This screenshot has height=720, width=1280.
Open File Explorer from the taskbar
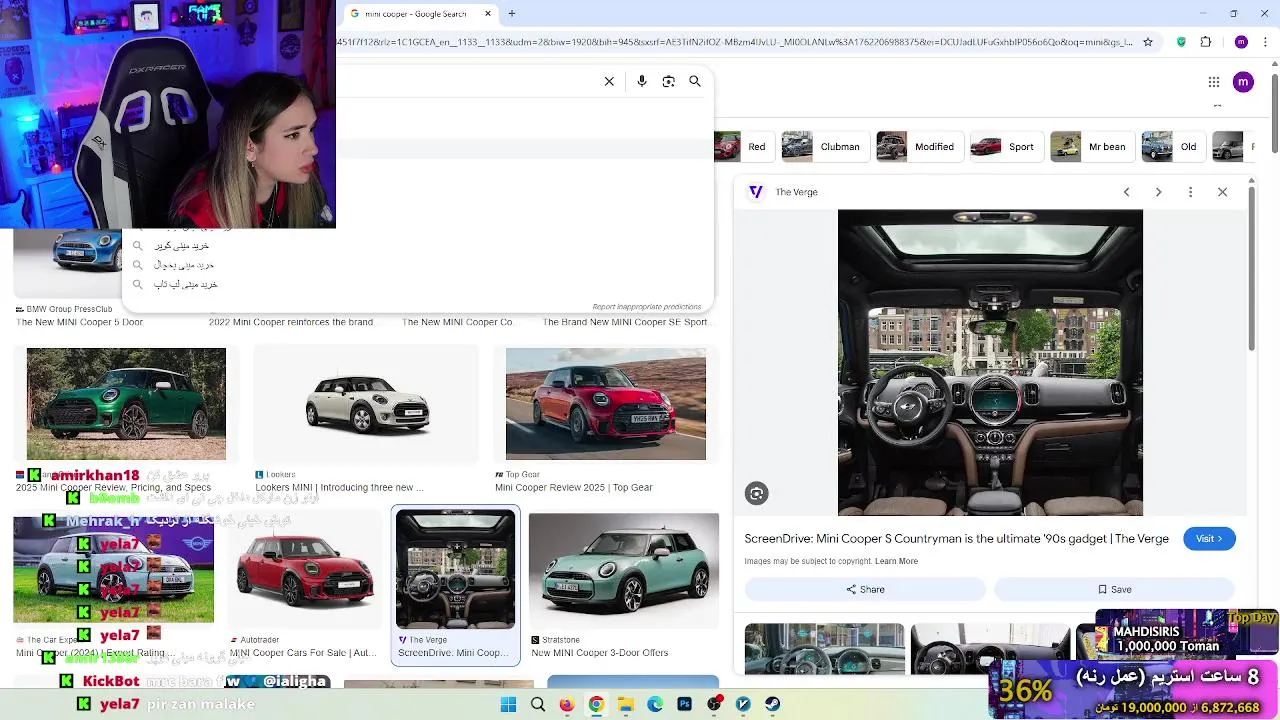[x=626, y=704]
